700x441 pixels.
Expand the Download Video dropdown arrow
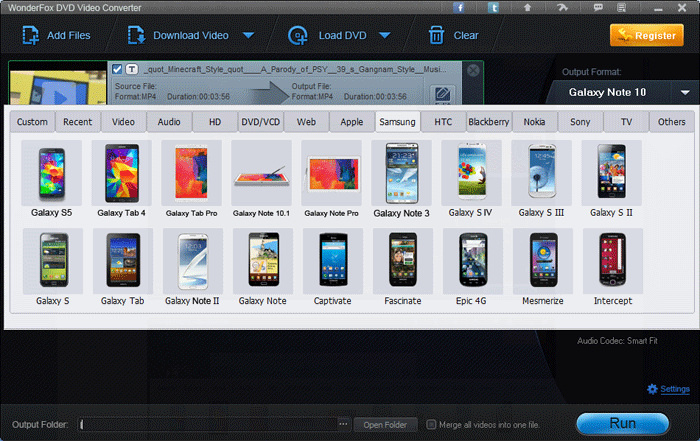tap(249, 35)
